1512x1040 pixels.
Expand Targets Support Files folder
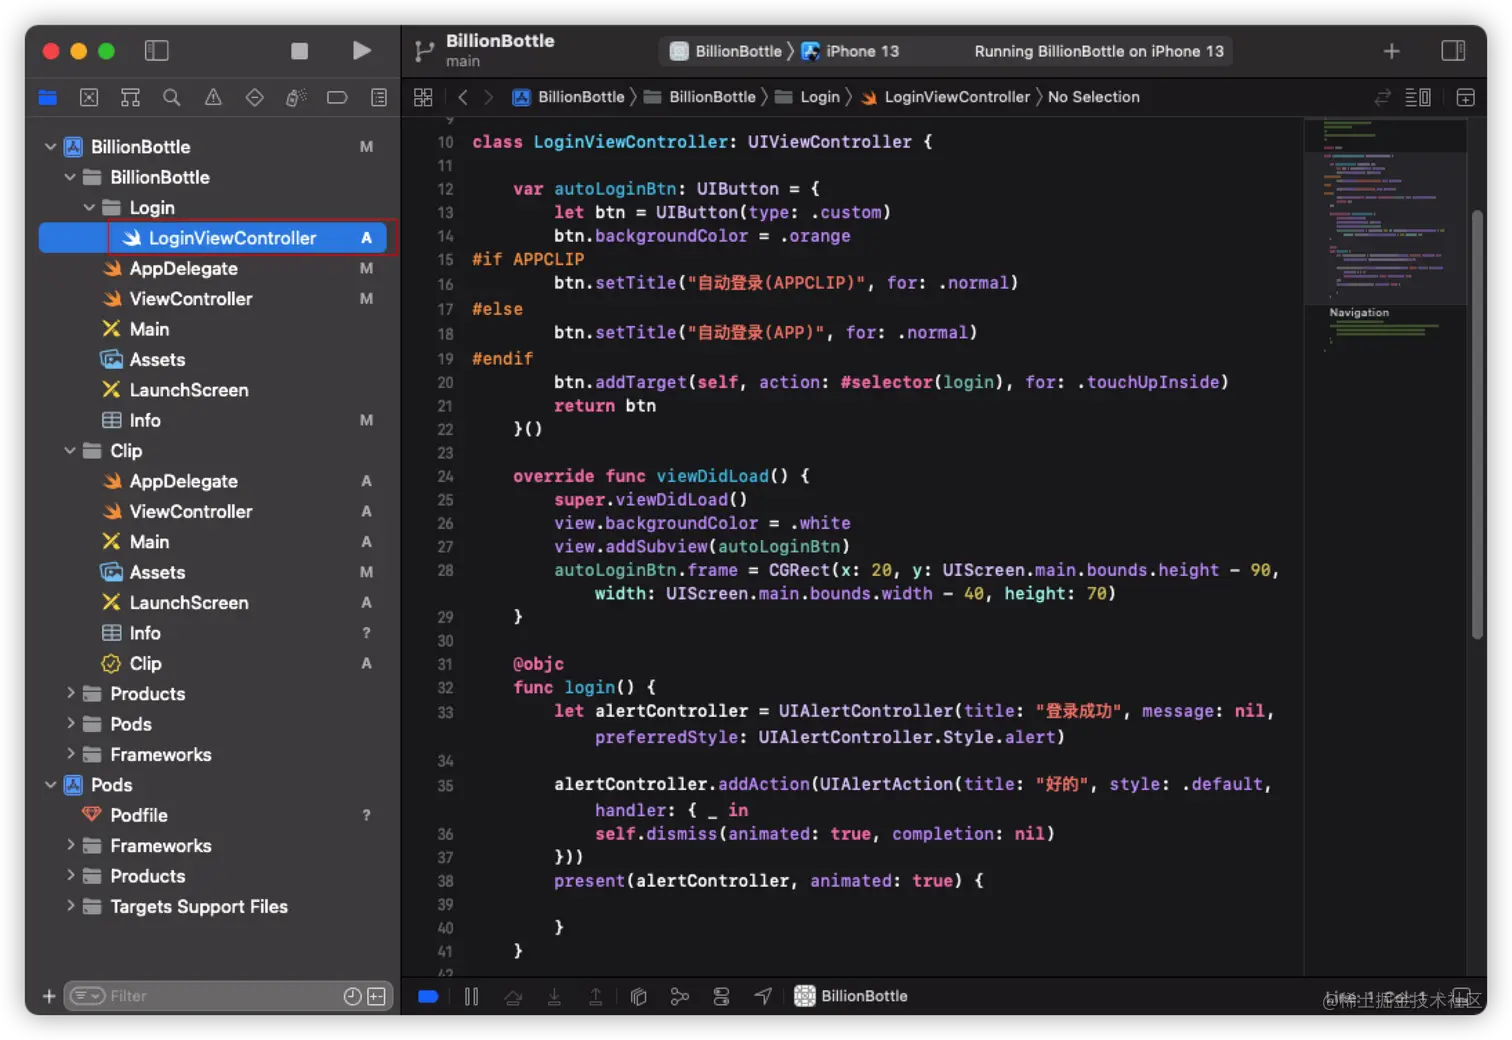coord(70,906)
